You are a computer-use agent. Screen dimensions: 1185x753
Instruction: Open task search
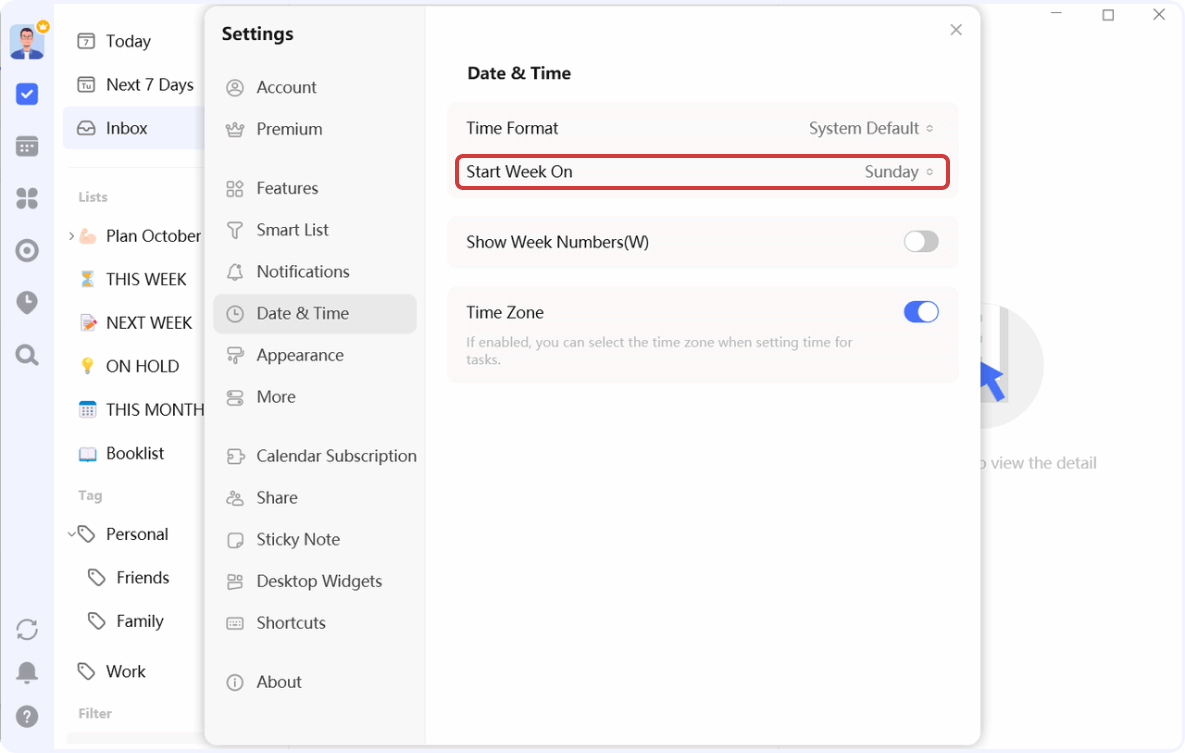pyautogui.click(x=26, y=355)
